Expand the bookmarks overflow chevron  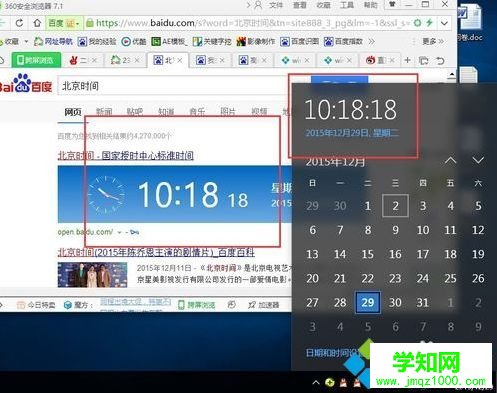[x=371, y=41]
